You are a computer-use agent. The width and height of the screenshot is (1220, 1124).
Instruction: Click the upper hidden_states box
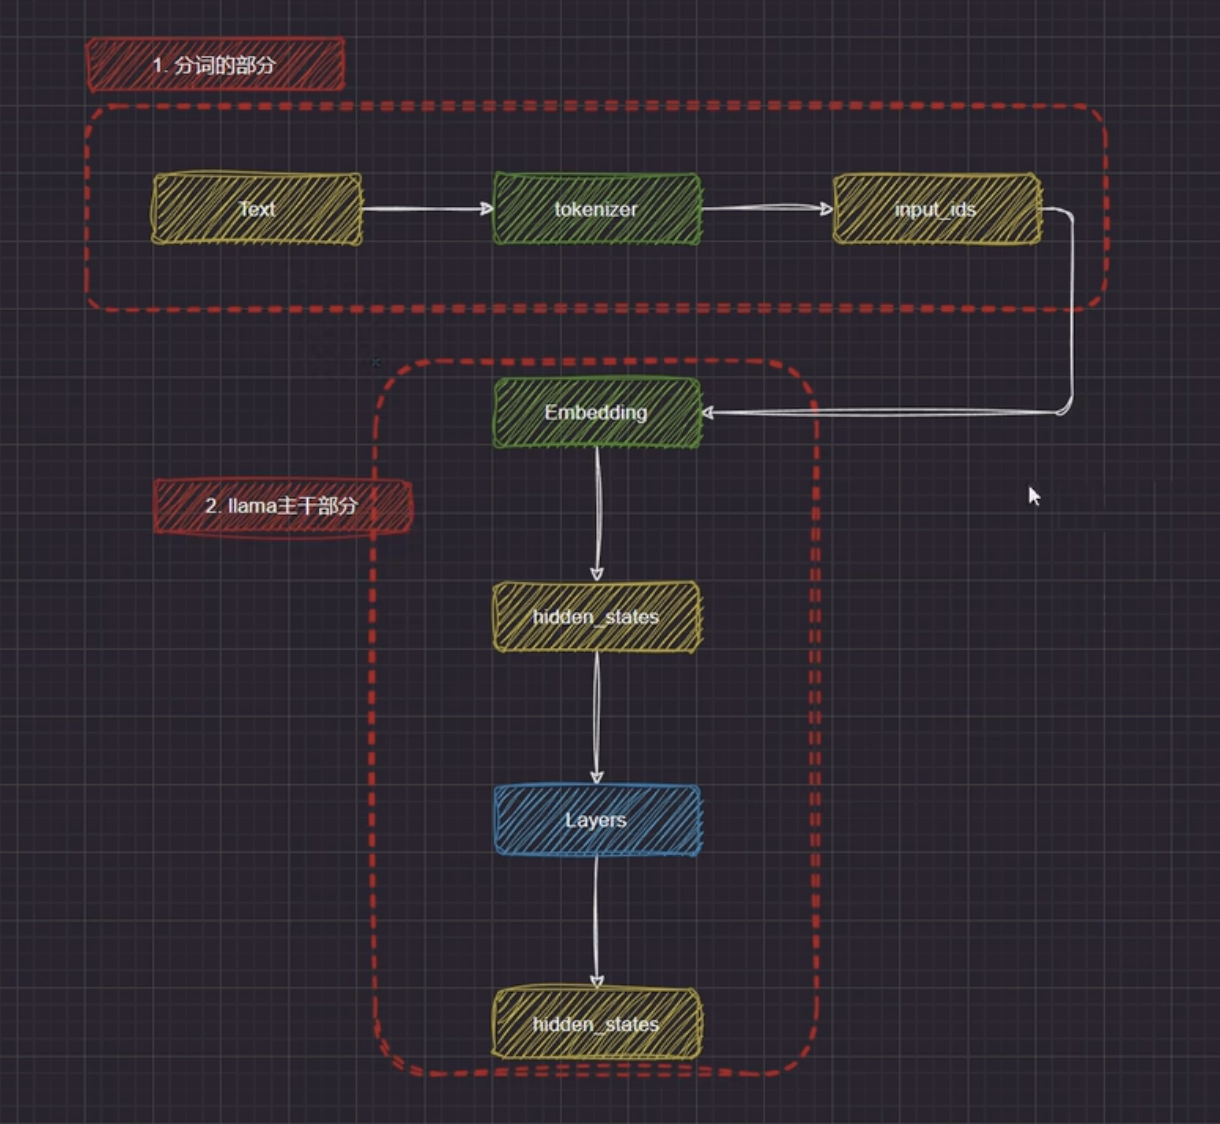(597, 617)
